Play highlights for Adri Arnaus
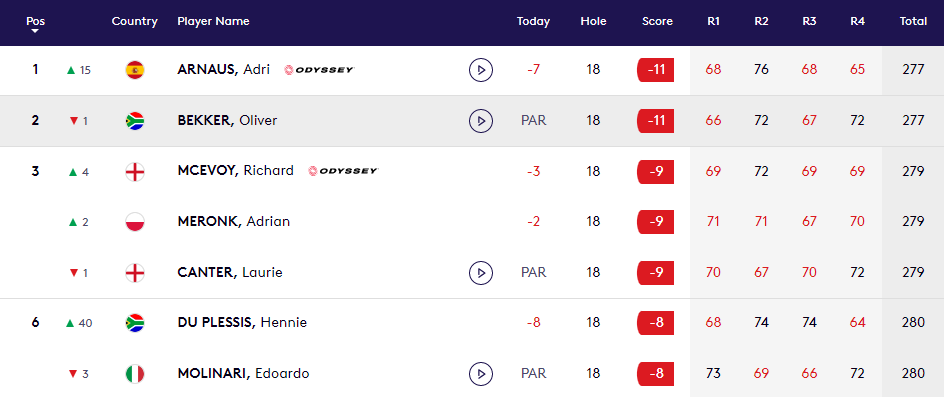The width and height of the screenshot is (944, 397). (x=480, y=70)
